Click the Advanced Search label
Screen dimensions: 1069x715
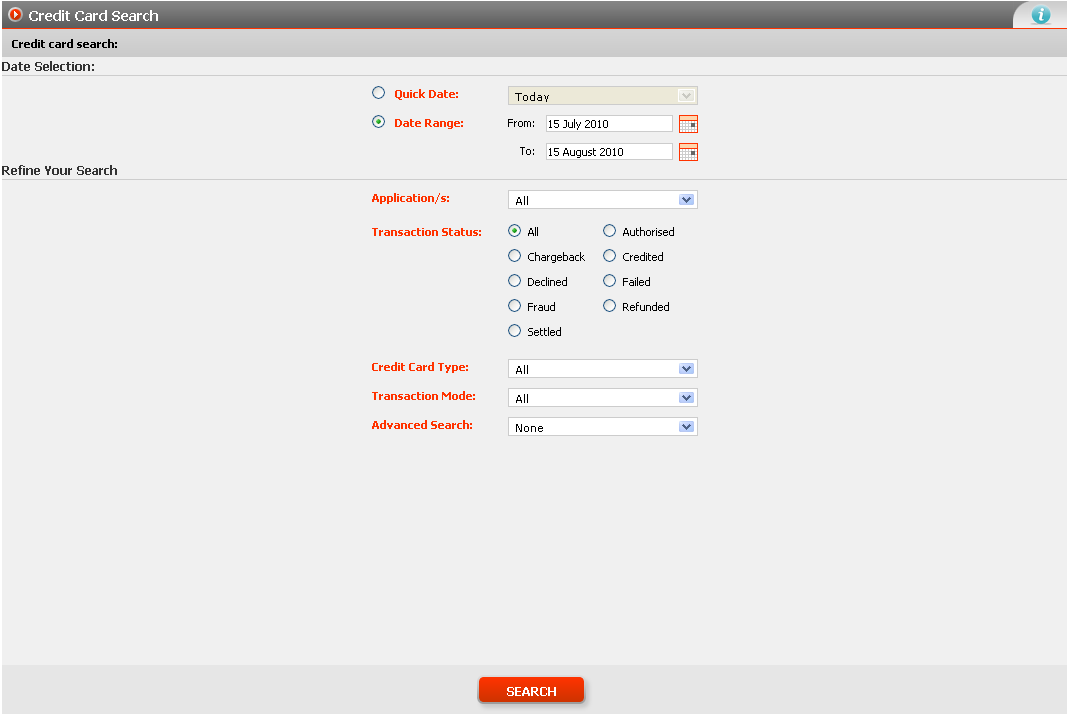(x=422, y=425)
